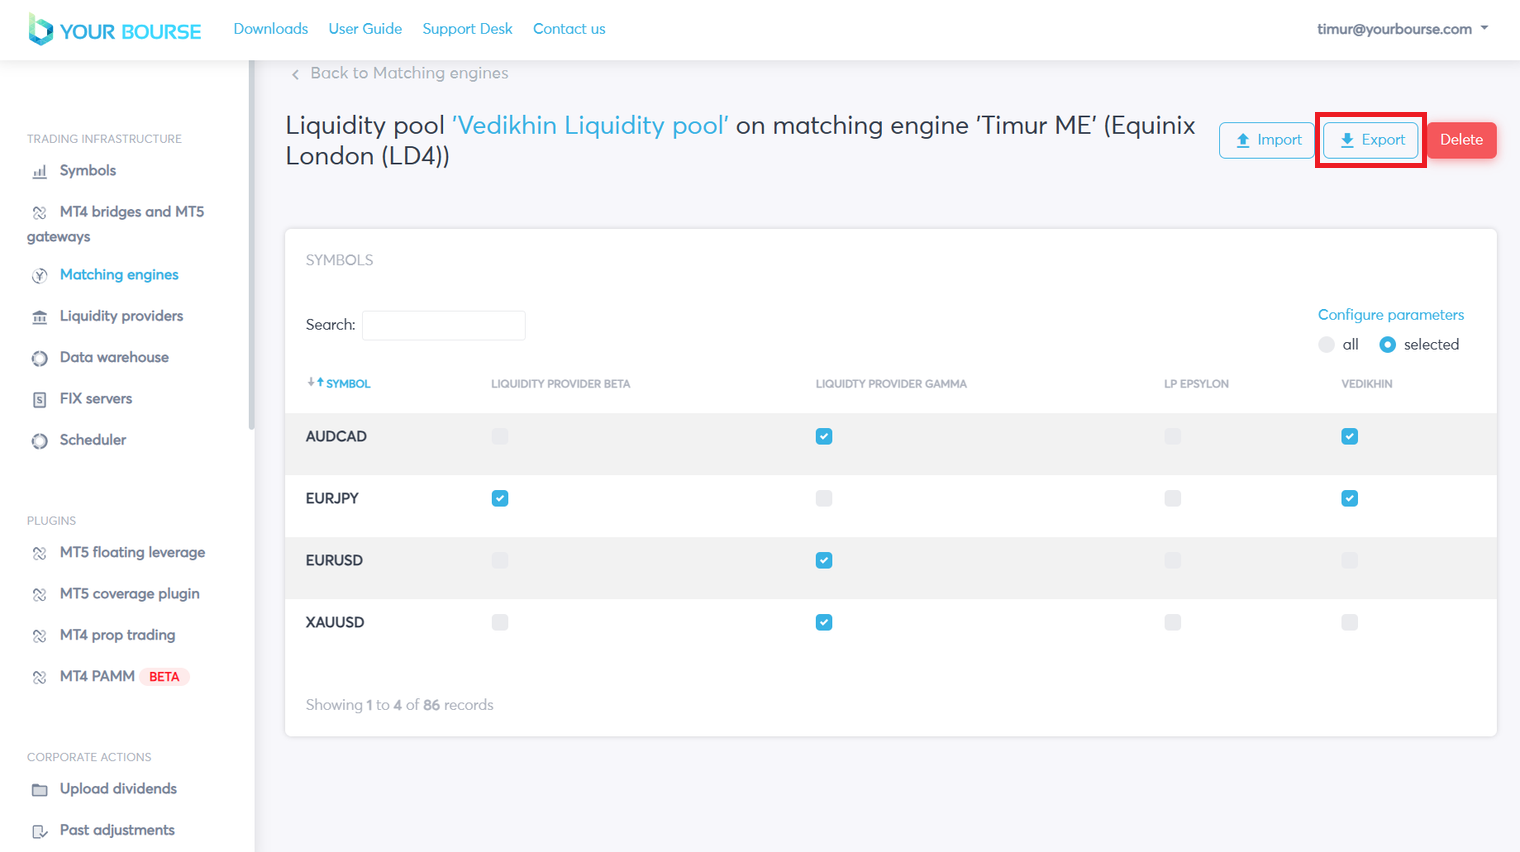
Task: Go back to Matching engines
Action: (400, 73)
